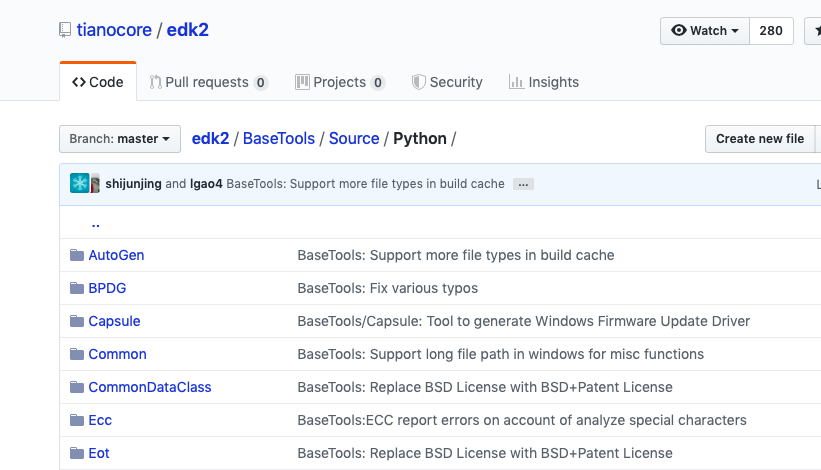
Task: Open Eot row license commit message
Action: (485, 453)
